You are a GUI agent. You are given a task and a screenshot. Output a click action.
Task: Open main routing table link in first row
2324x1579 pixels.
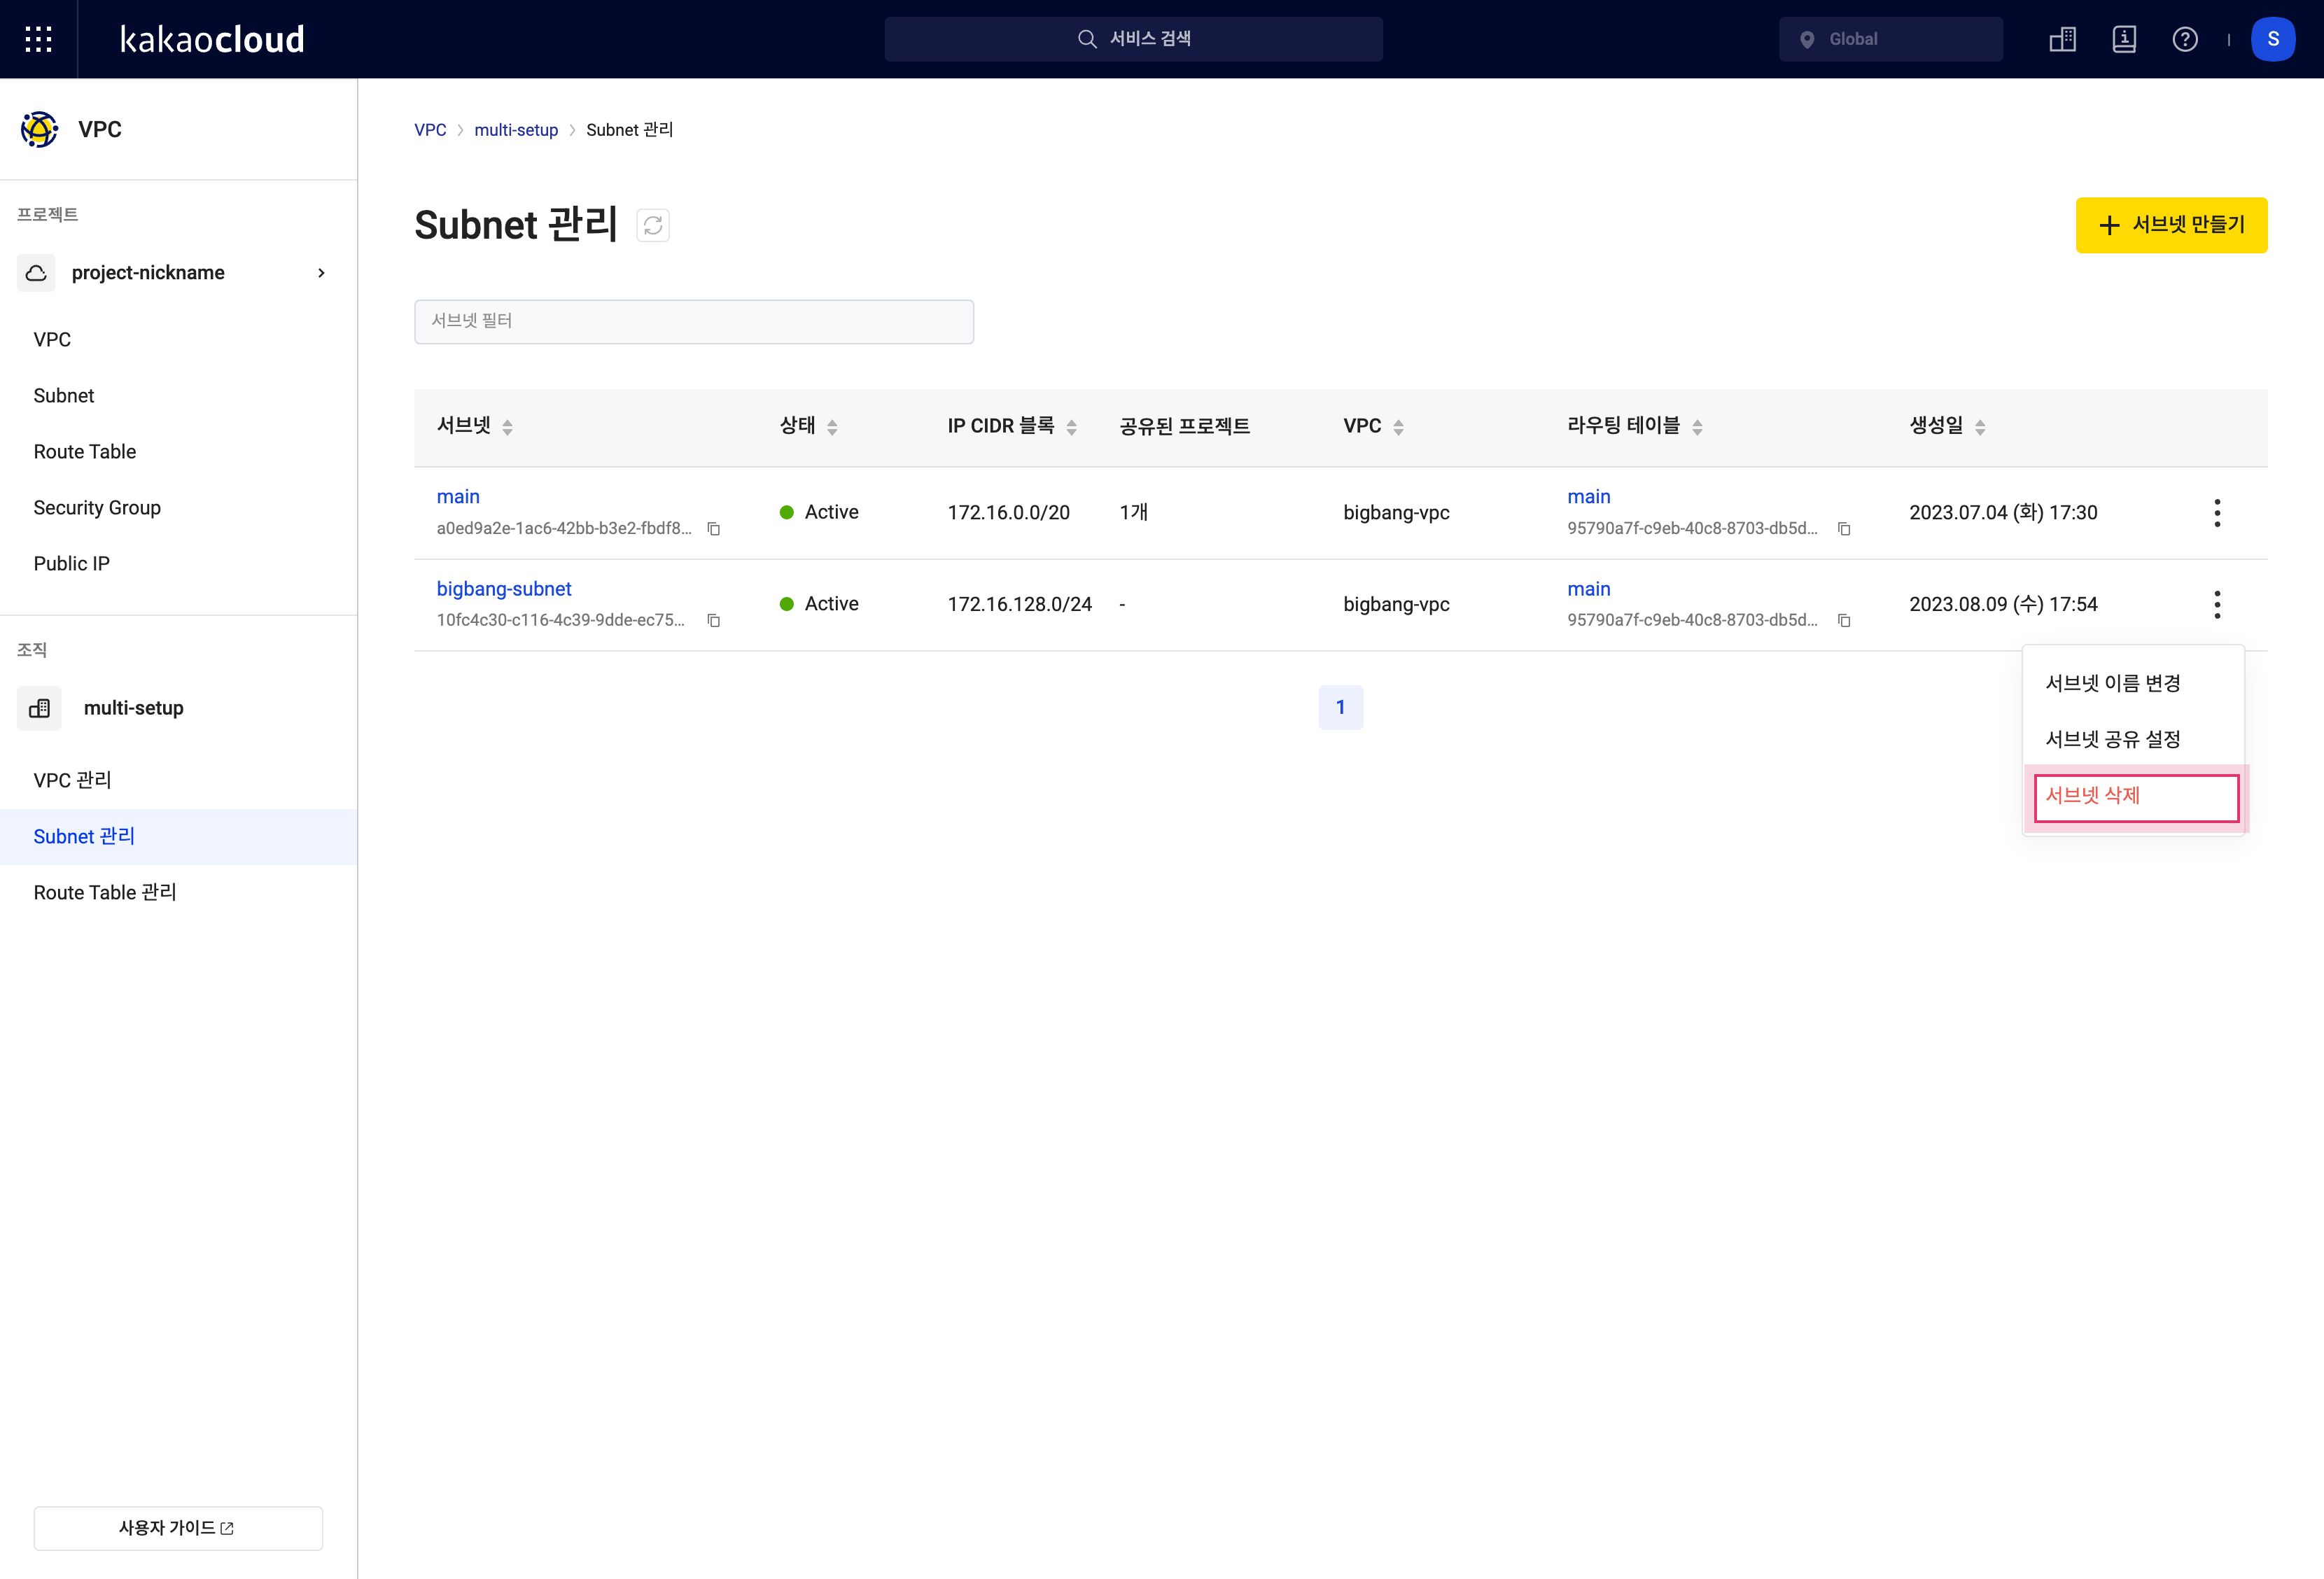click(x=1589, y=497)
